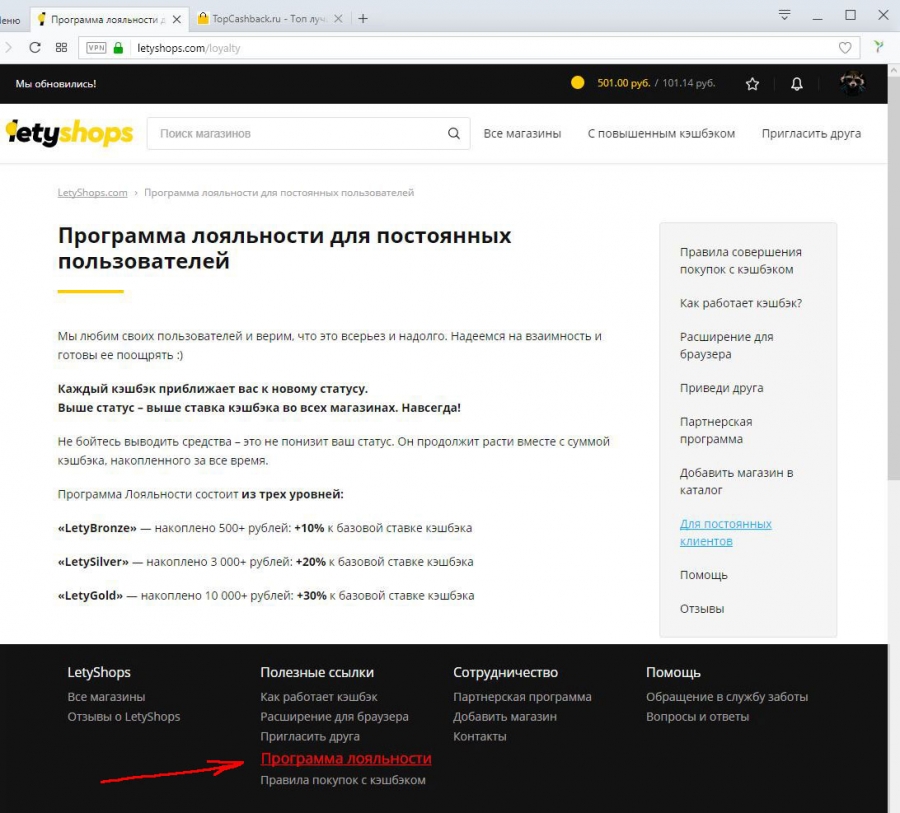Open a new tab with plus button
This screenshot has width=900, height=813.
(363, 19)
